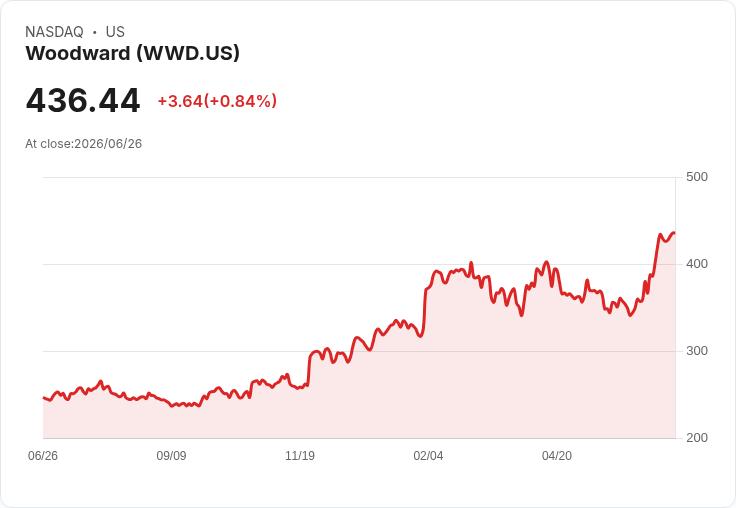This screenshot has width=736, height=508.
Task: Click the 02/04 x-axis date label
Action: point(428,456)
